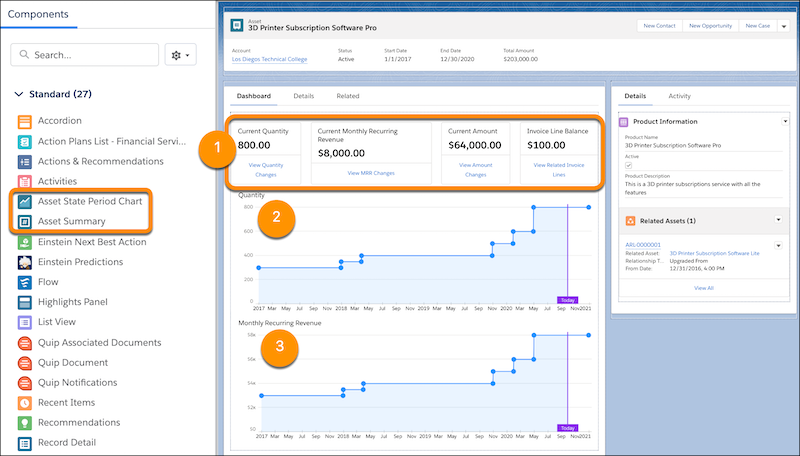Click View MRR Changes link
This screenshot has width=800, height=456.
371,173
